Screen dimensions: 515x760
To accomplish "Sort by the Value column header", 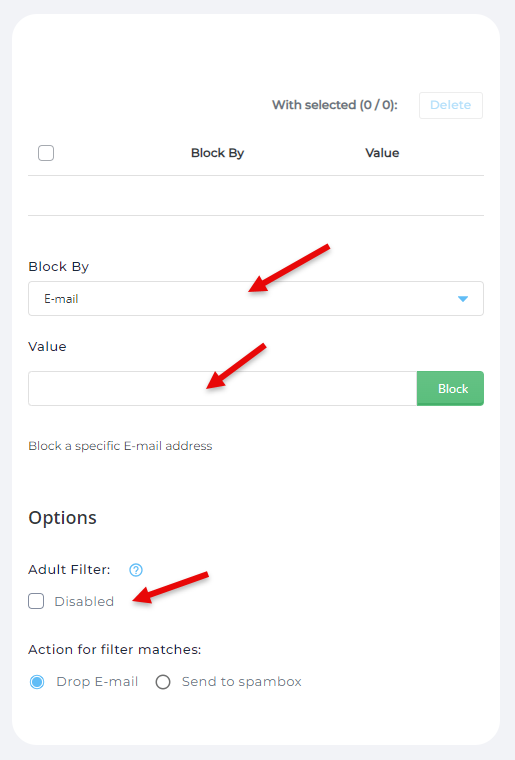I will (x=382, y=153).
